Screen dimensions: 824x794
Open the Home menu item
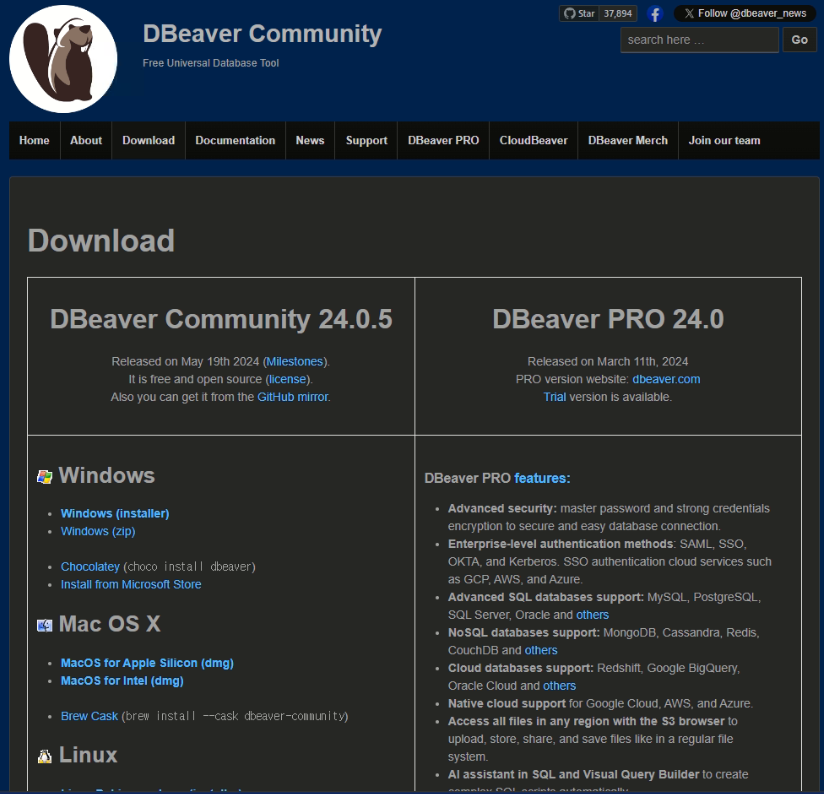(34, 140)
